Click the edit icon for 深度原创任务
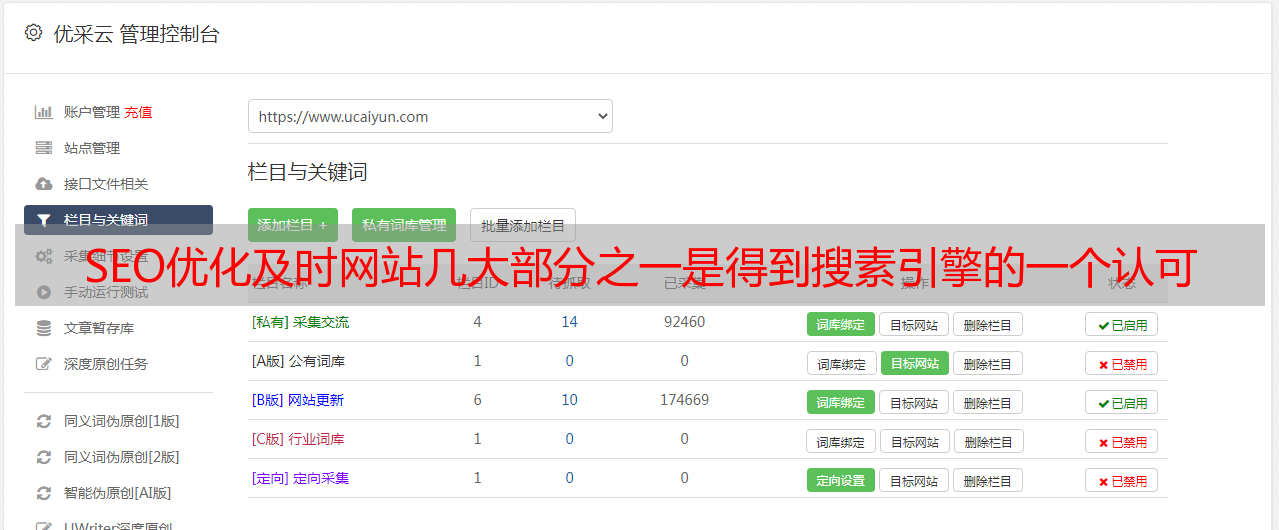Screen dimensions: 1279x530 click(x=43, y=364)
